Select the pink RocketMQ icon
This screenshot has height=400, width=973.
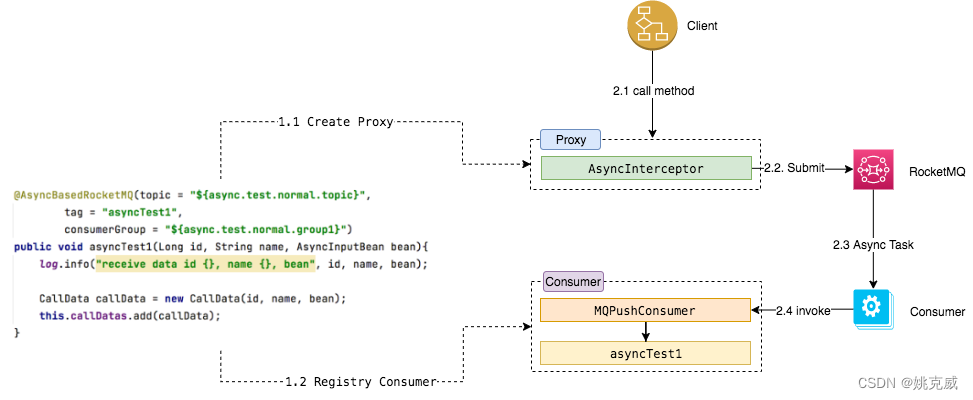[x=873, y=169]
